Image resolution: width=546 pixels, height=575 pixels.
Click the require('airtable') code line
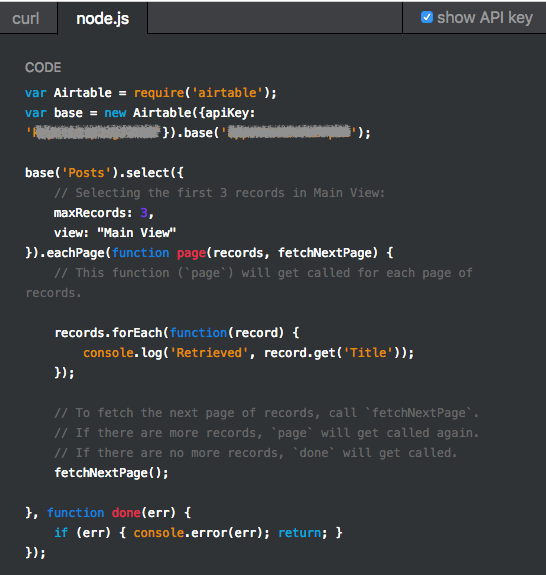[151, 93]
